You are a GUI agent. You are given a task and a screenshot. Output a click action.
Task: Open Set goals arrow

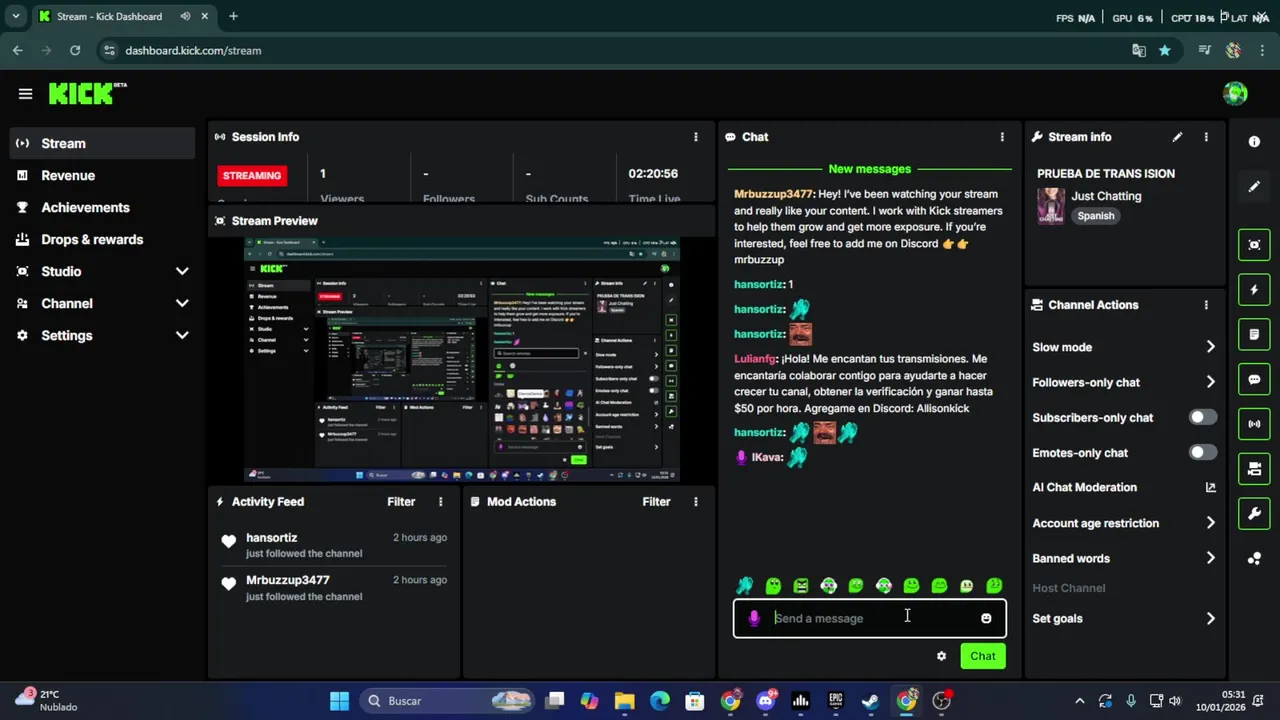point(1210,618)
